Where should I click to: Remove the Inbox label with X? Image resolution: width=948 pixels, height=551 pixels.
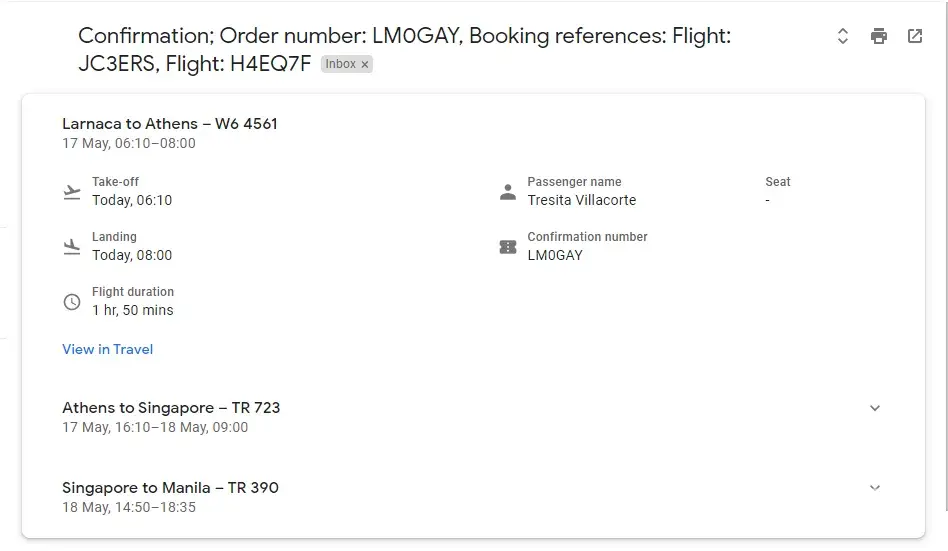click(x=365, y=64)
